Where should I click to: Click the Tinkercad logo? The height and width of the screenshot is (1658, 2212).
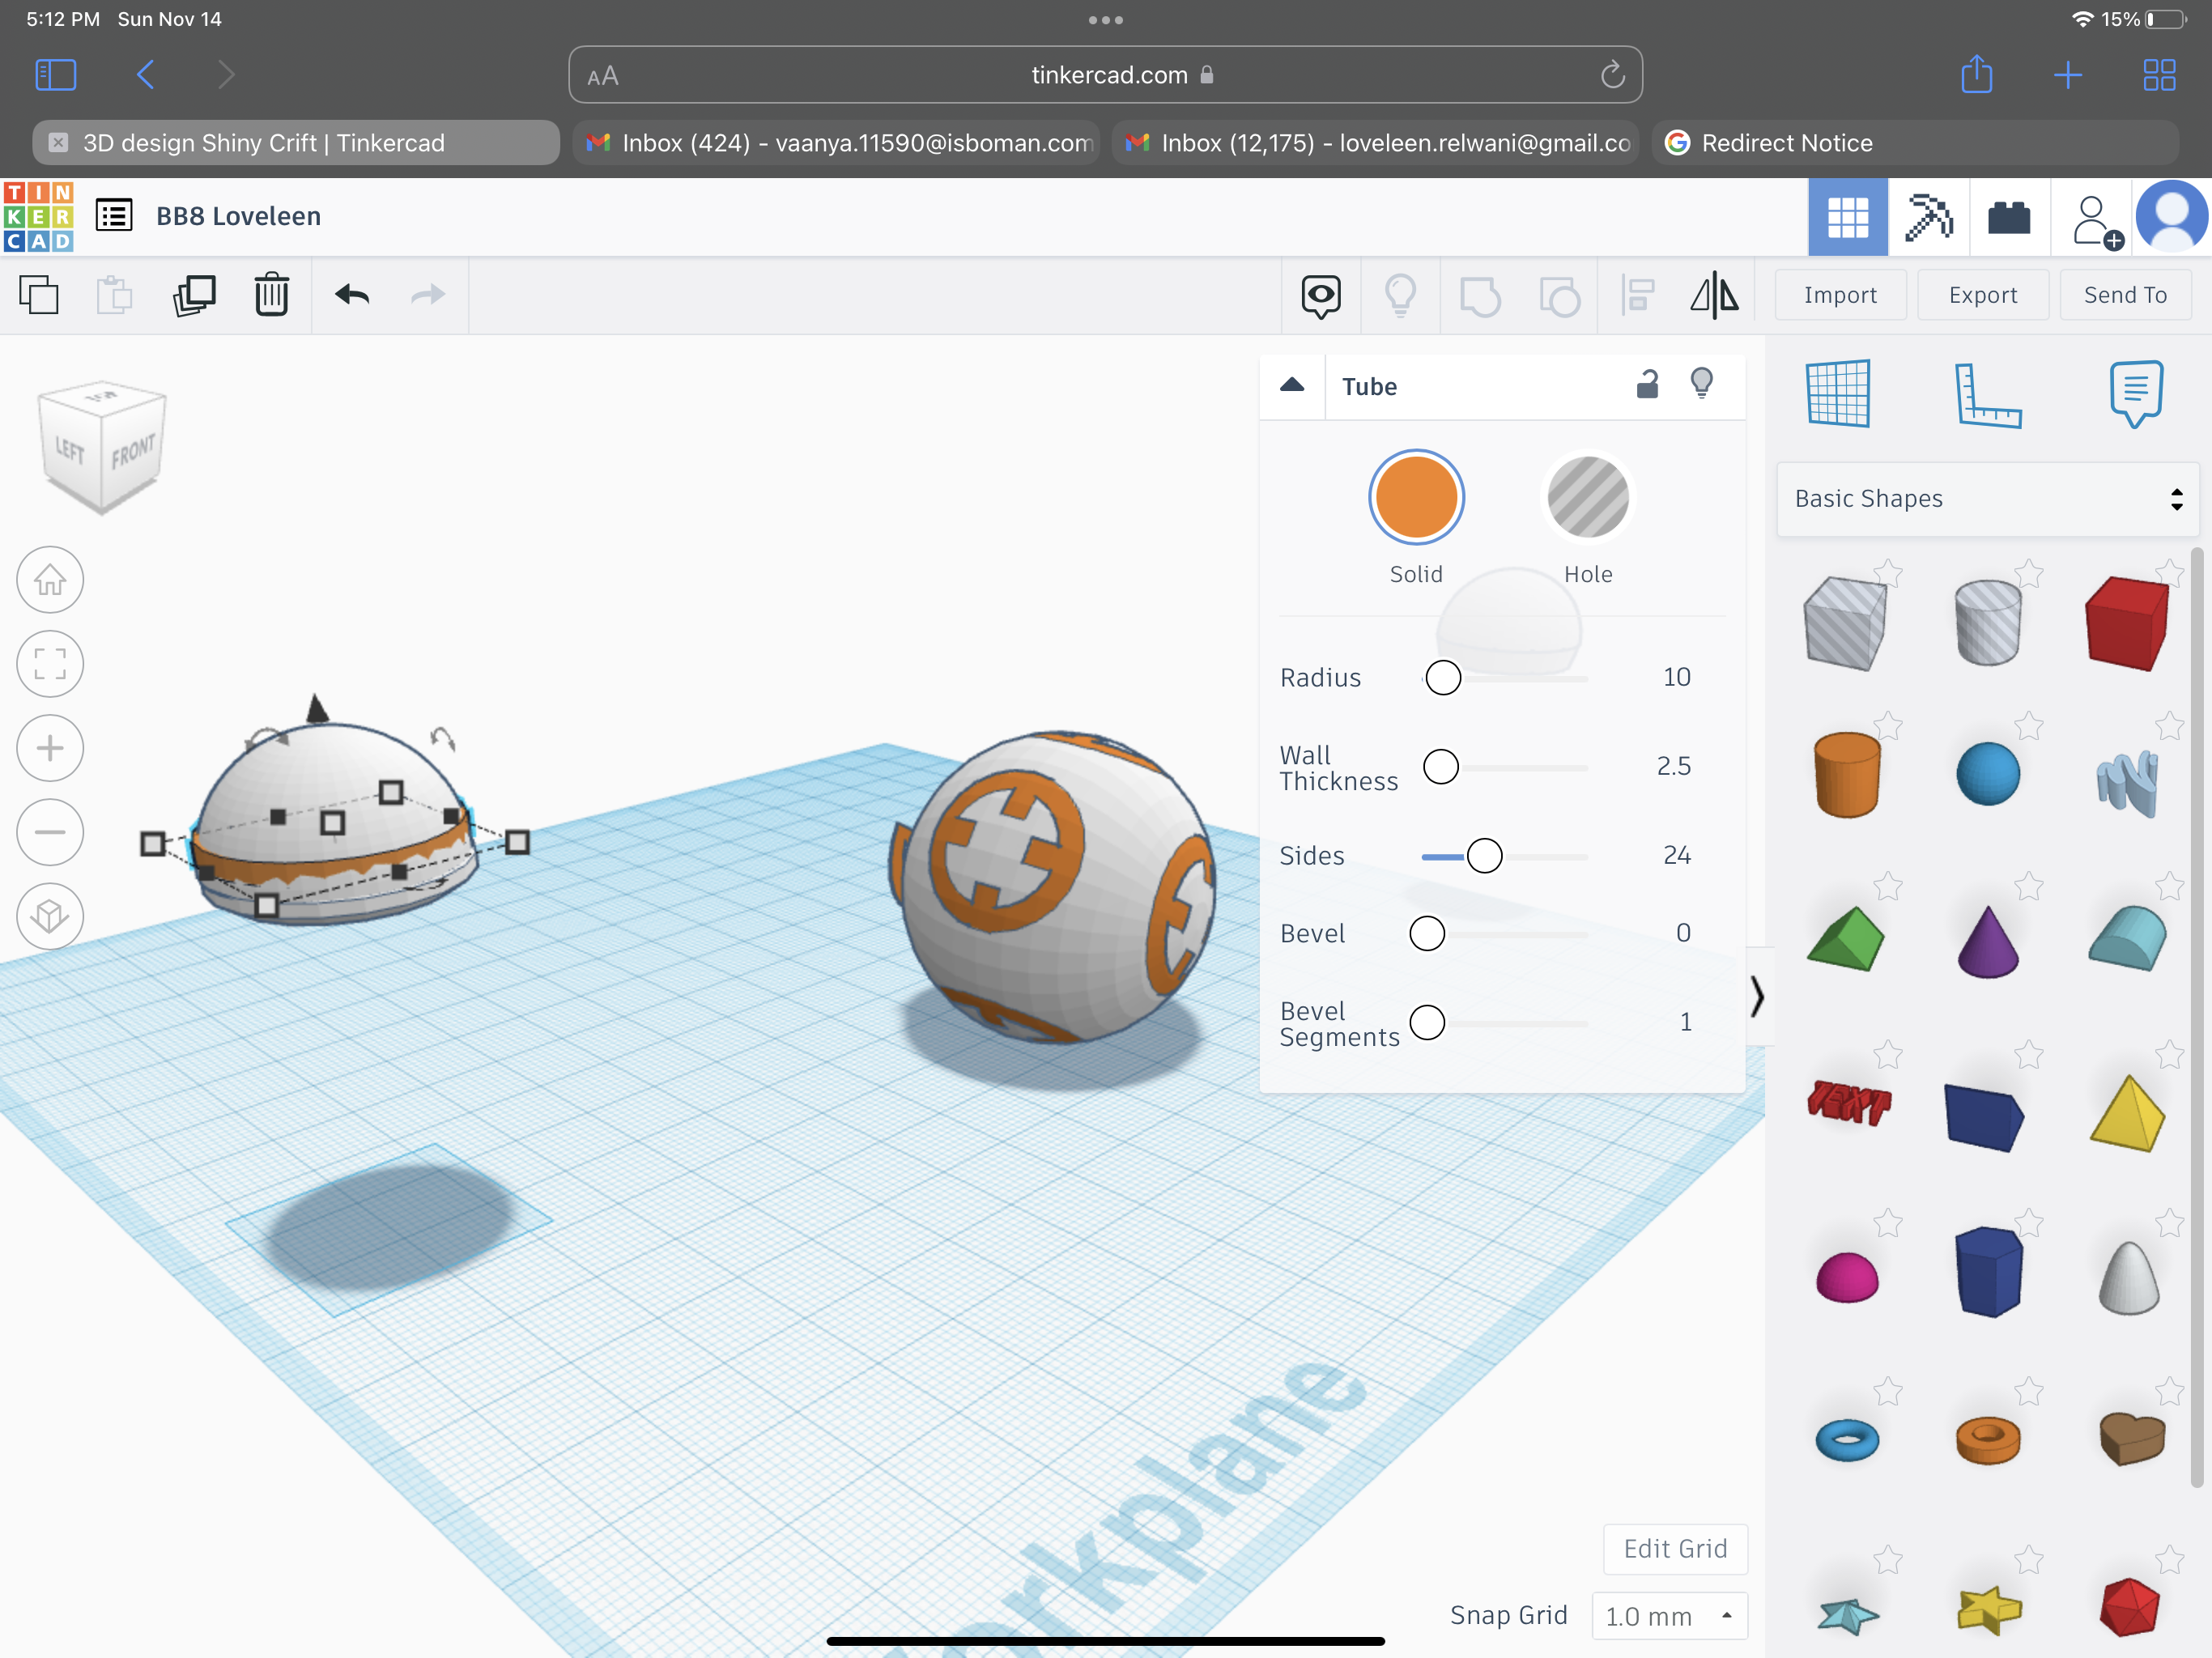[x=39, y=216]
